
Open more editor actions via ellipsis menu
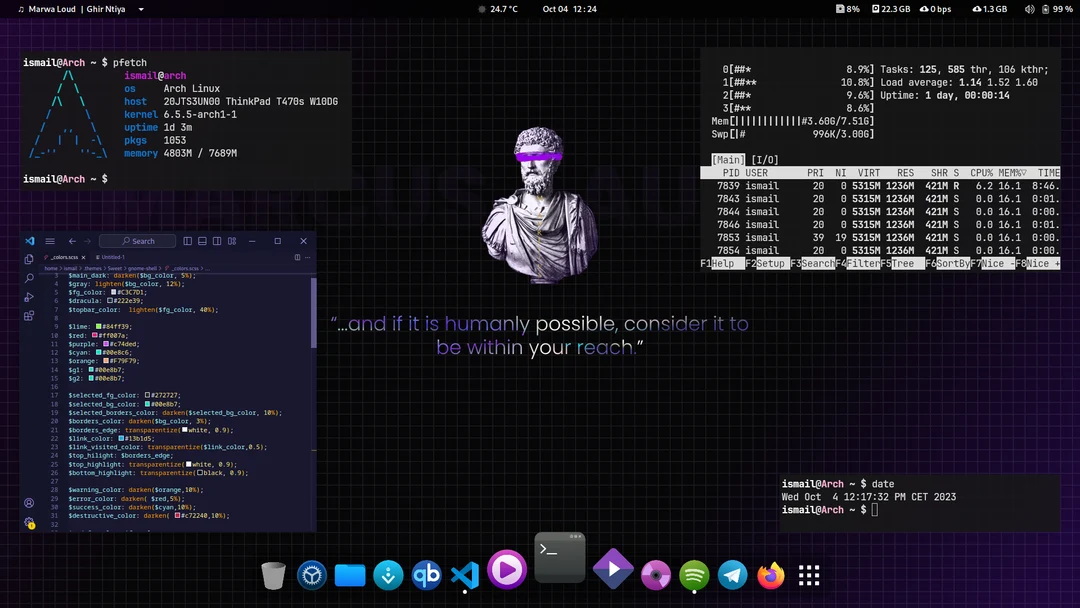(307, 258)
